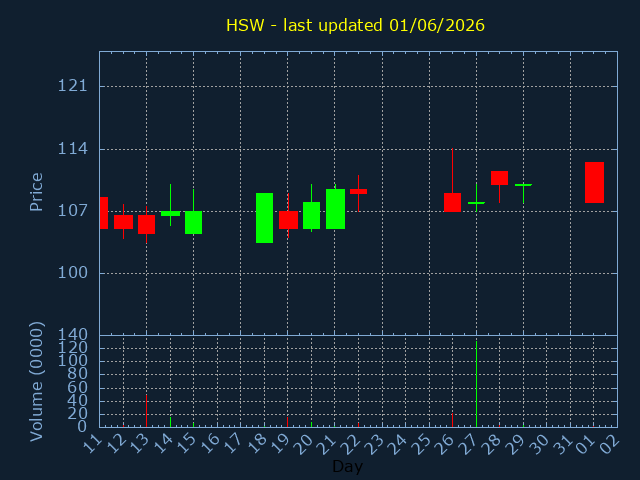Click the day label 11 on the x-axis
The image size is (640, 480).
[93, 444]
